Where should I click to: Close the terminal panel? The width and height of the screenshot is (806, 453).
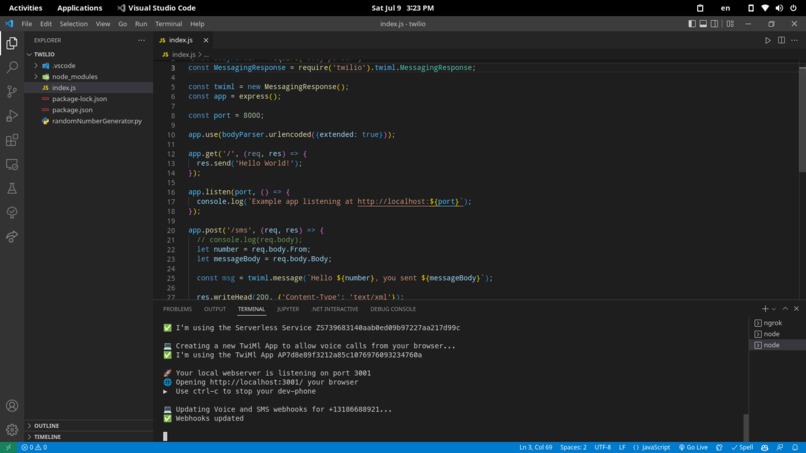(796, 309)
